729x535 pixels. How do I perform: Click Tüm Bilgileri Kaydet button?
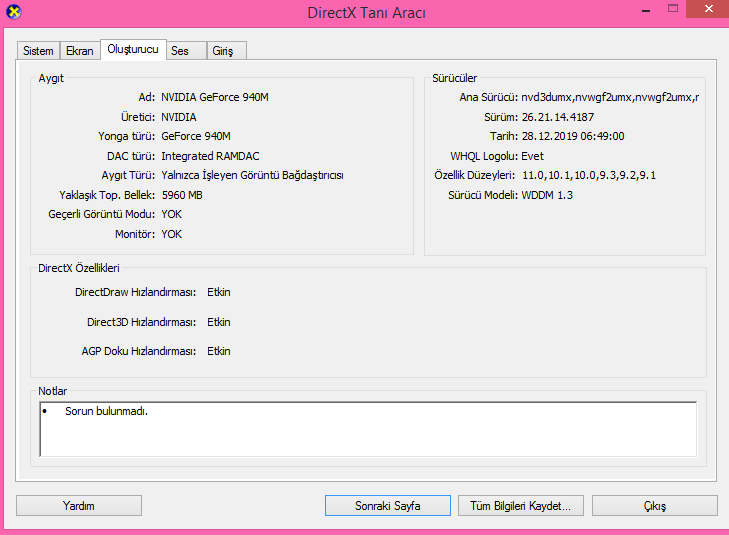tap(521, 505)
